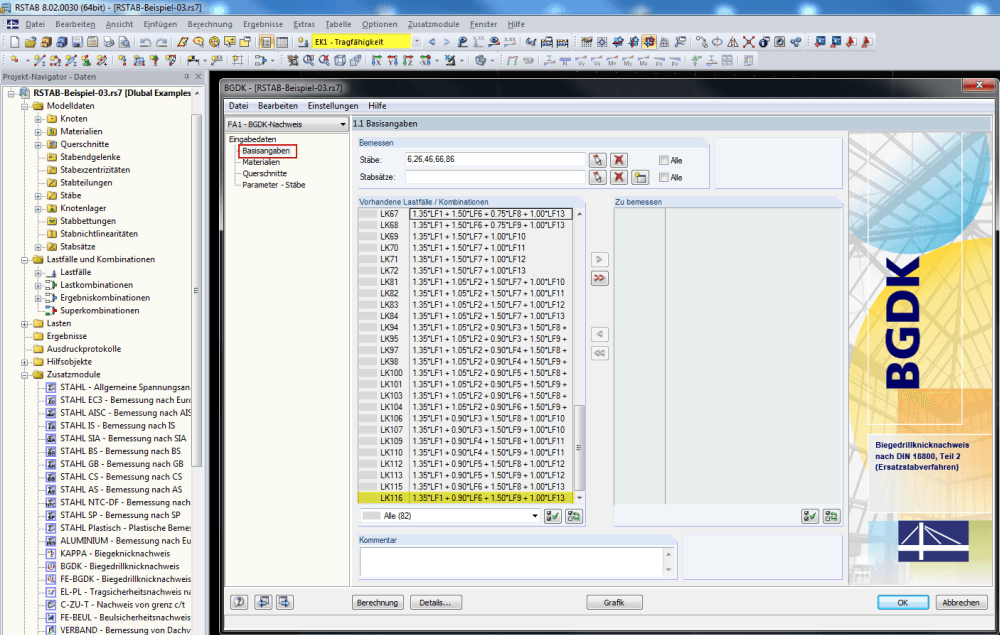The height and width of the screenshot is (635, 1000).
Task: Click the previous module table icon bottom left
Action: coord(263,602)
